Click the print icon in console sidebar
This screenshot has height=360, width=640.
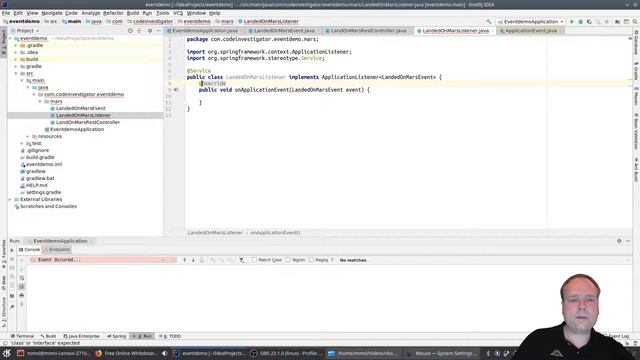tap(22, 296)
